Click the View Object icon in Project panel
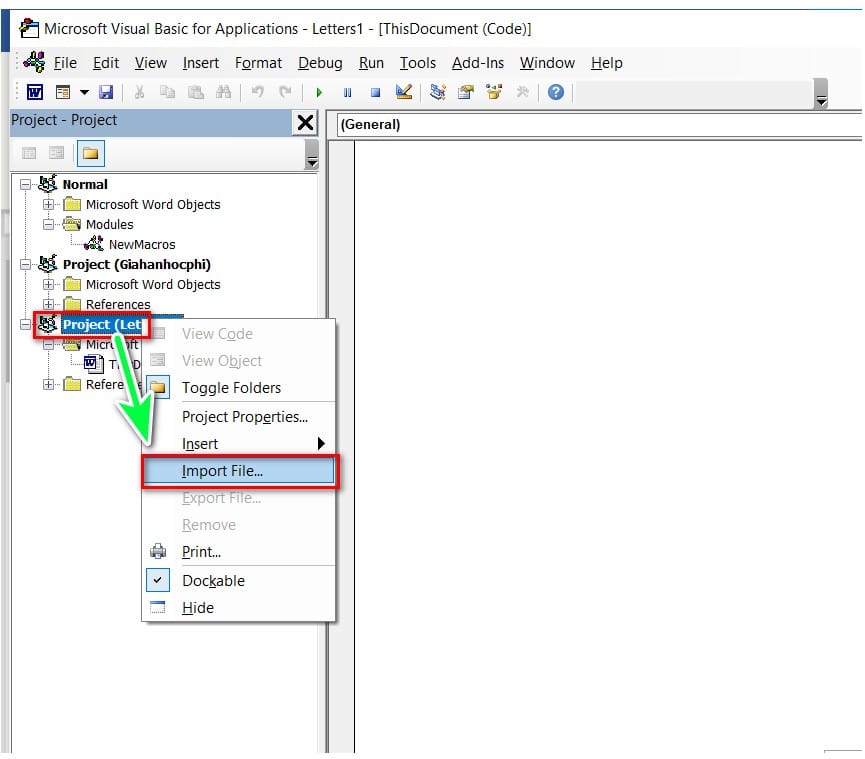 coord(56,153)
